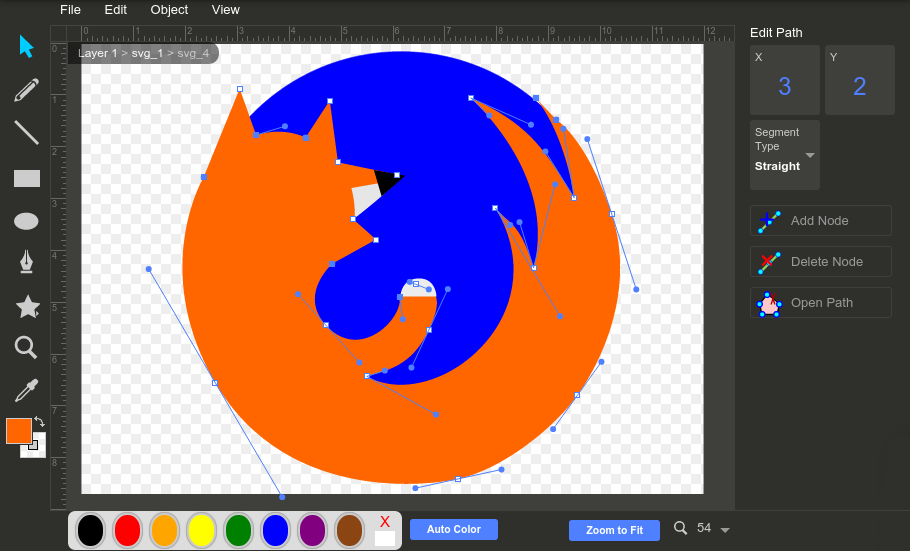Click the red X no-color swatch
This screenshot has width=910, height=551.
pos(385,521)
